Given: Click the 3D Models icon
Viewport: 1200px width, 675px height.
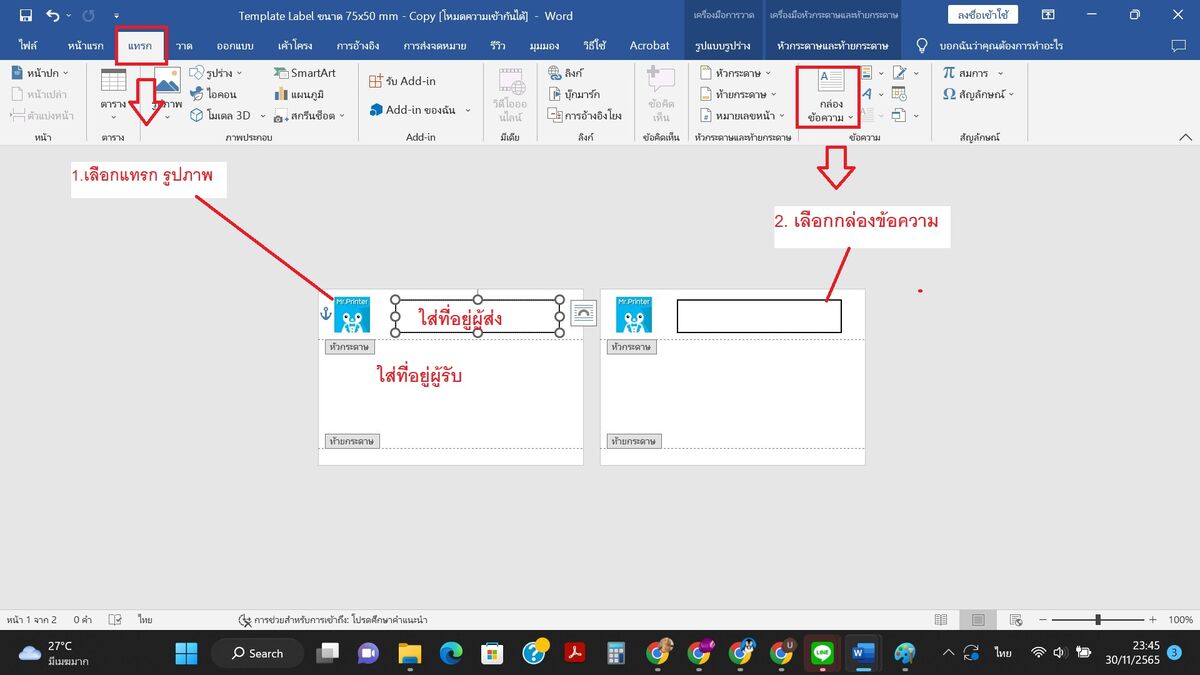Looking at the screenshot, I should pyautogui.click(x=198, y=115).
